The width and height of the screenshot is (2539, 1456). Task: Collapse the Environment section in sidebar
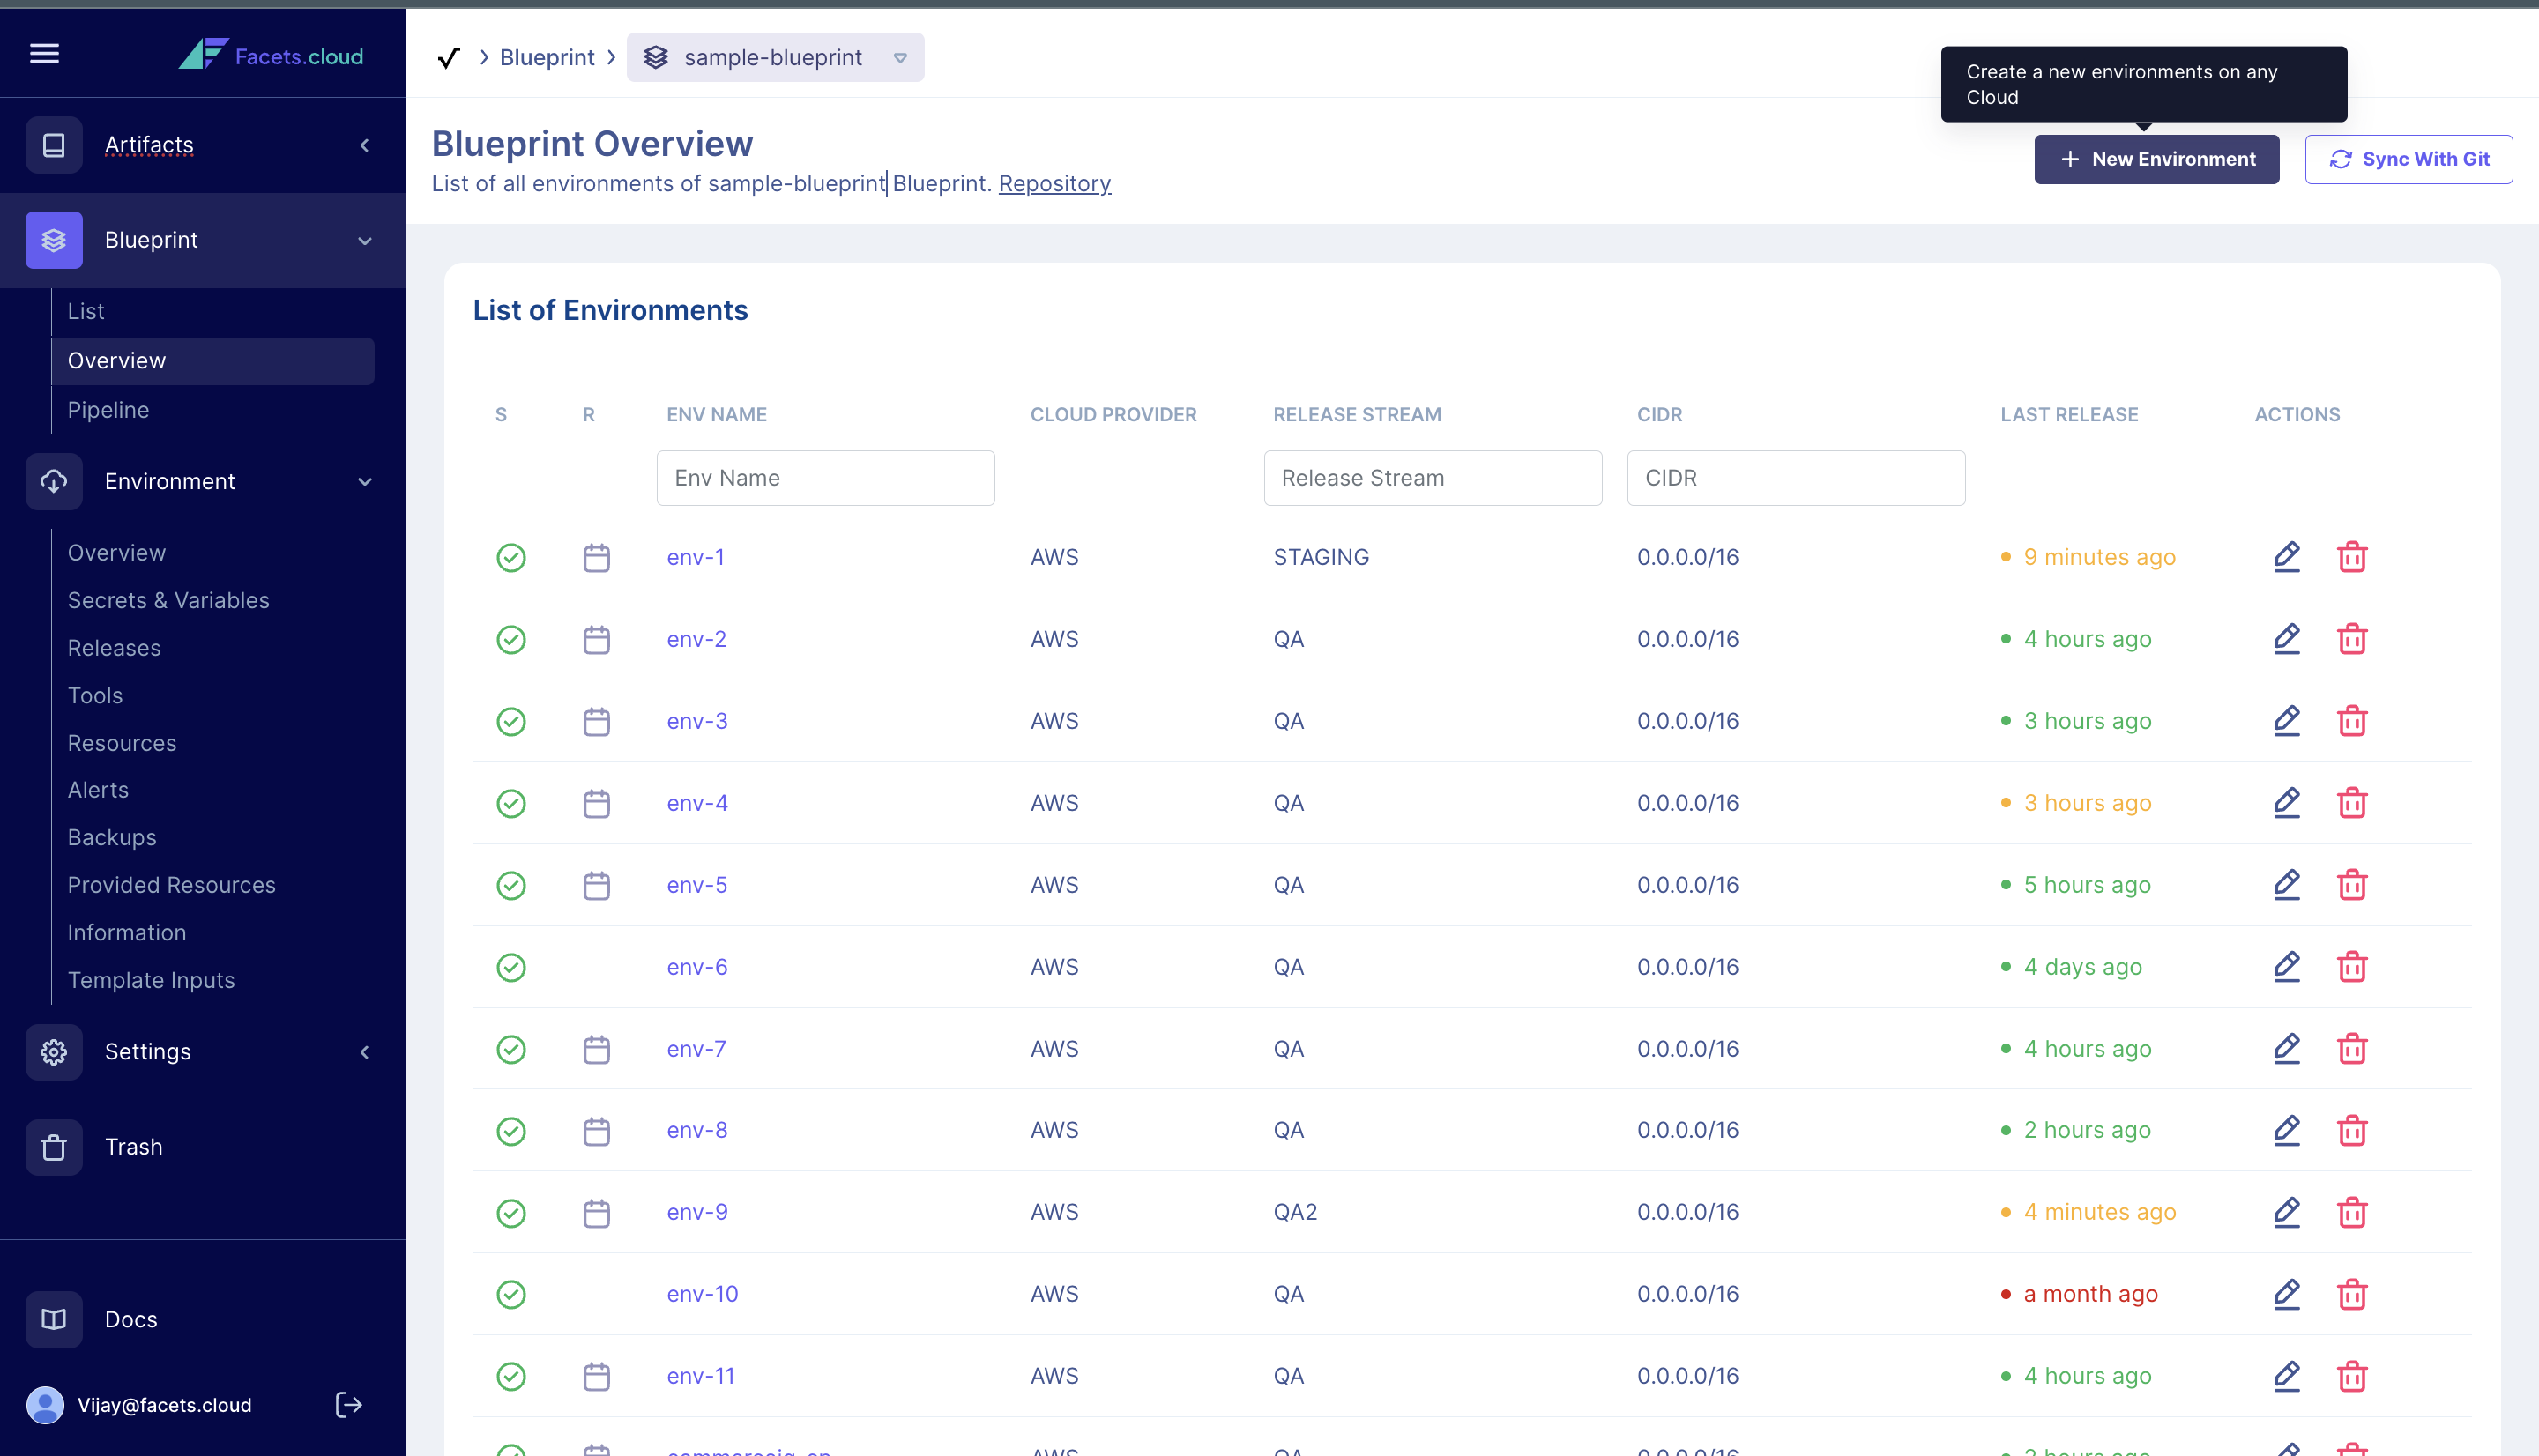click(x=364, y=481)
